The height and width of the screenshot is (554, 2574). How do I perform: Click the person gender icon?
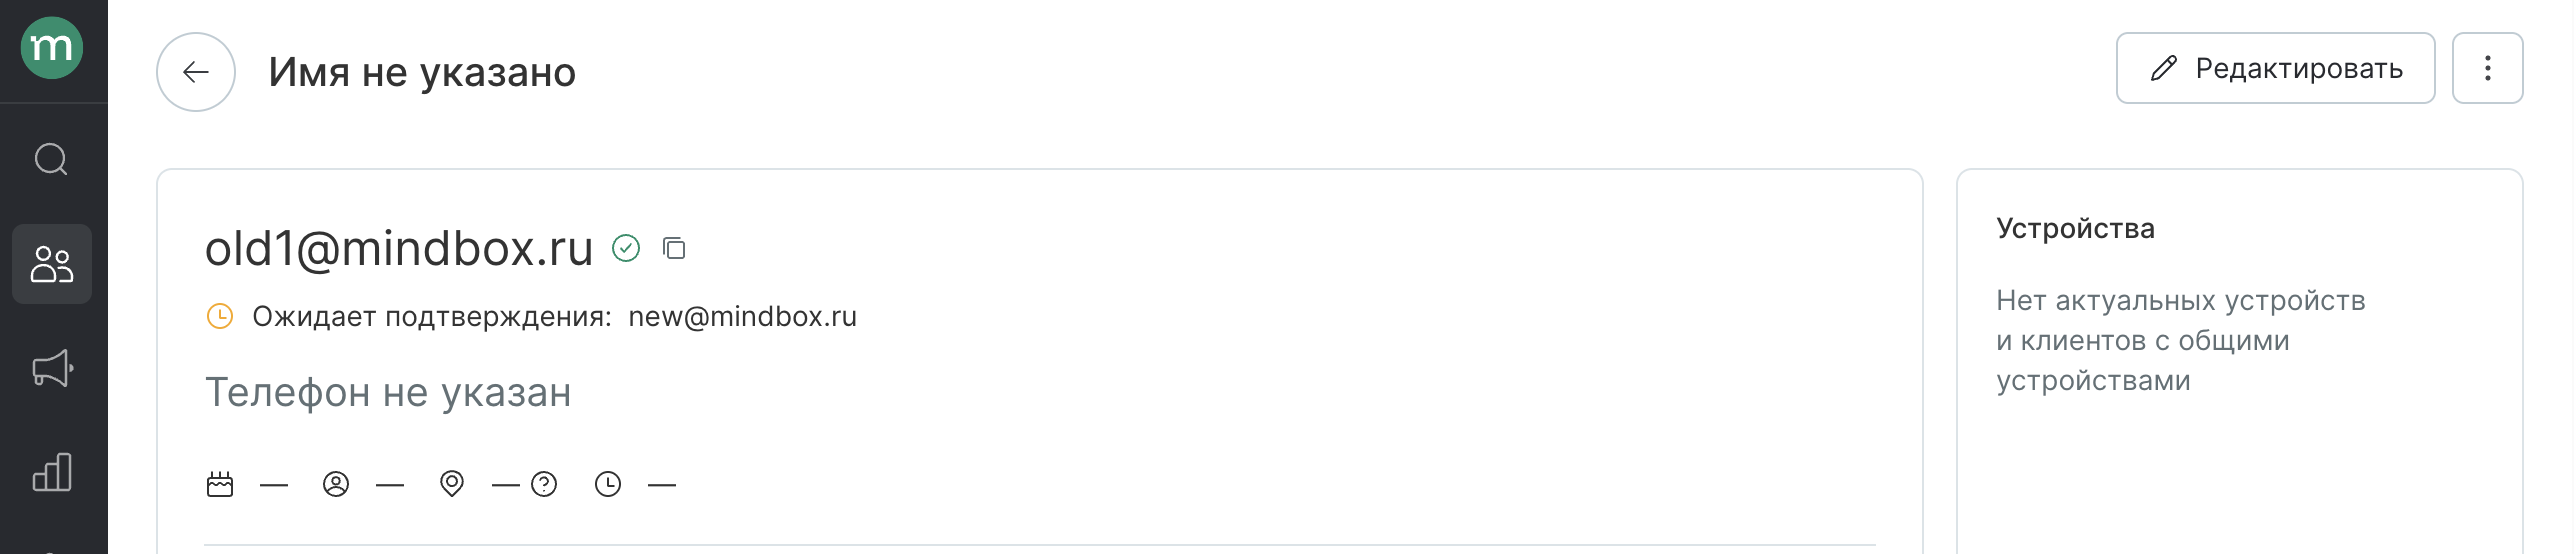click(x=336, y=484)
